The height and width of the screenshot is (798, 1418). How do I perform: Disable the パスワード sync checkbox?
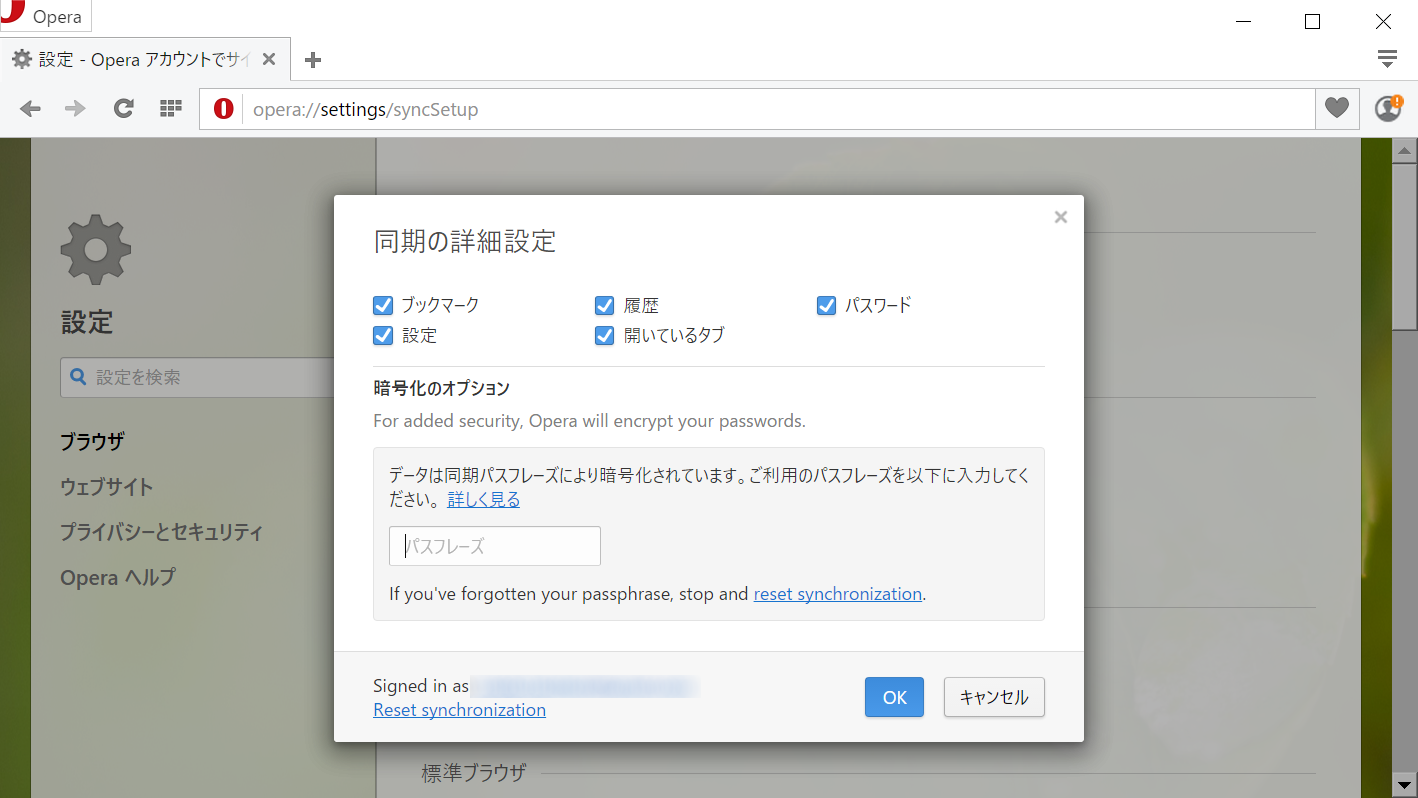point(826,305)
